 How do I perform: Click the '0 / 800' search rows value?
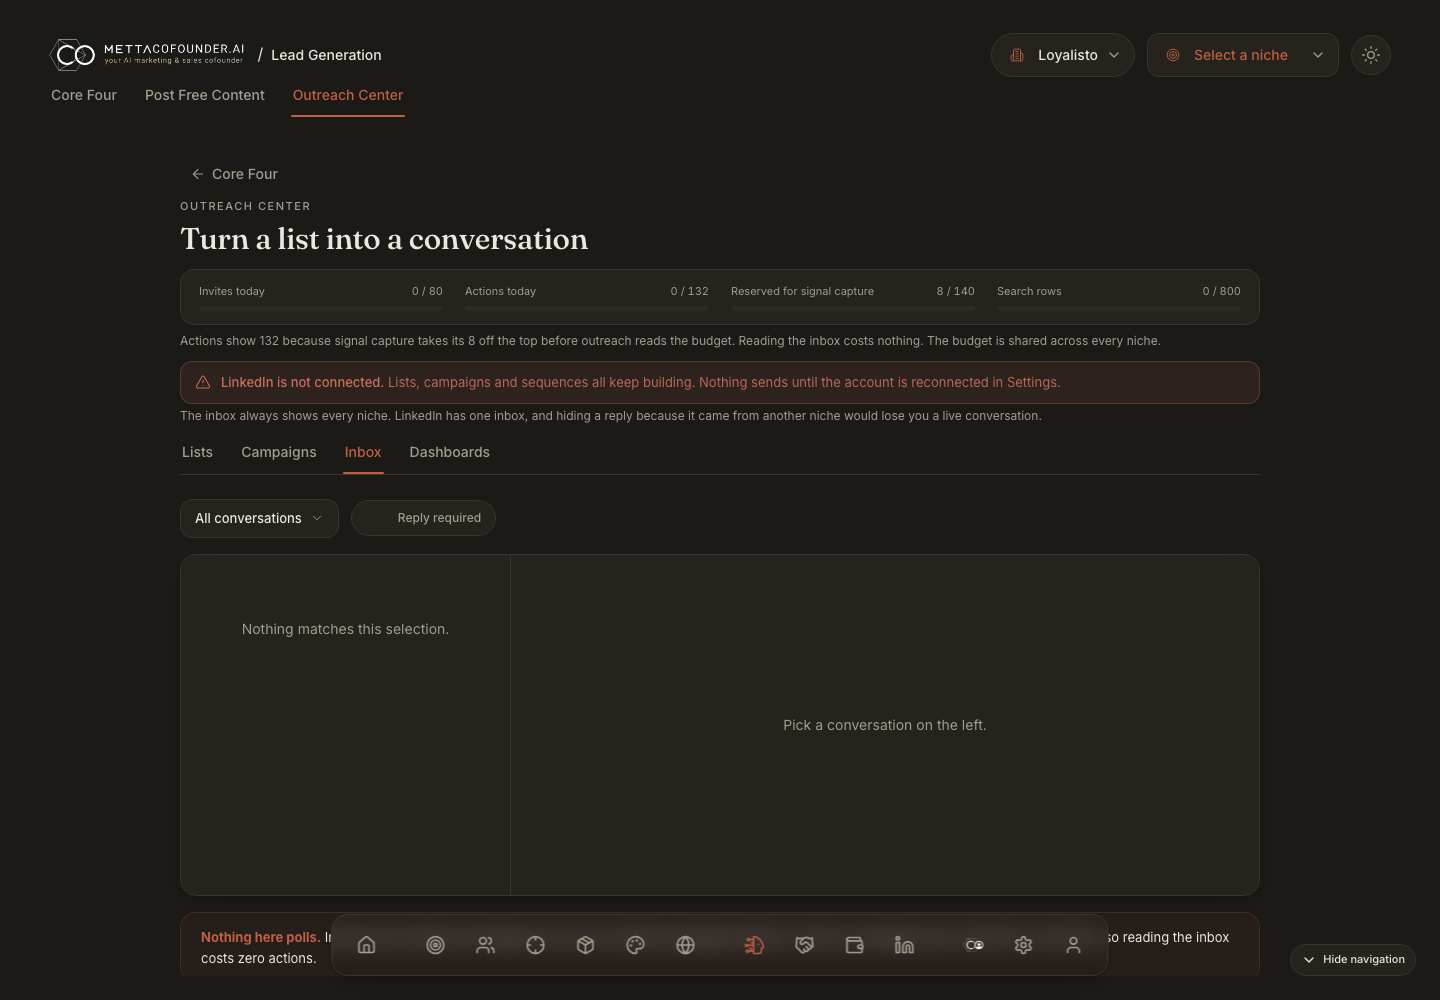click(1221, 291)
